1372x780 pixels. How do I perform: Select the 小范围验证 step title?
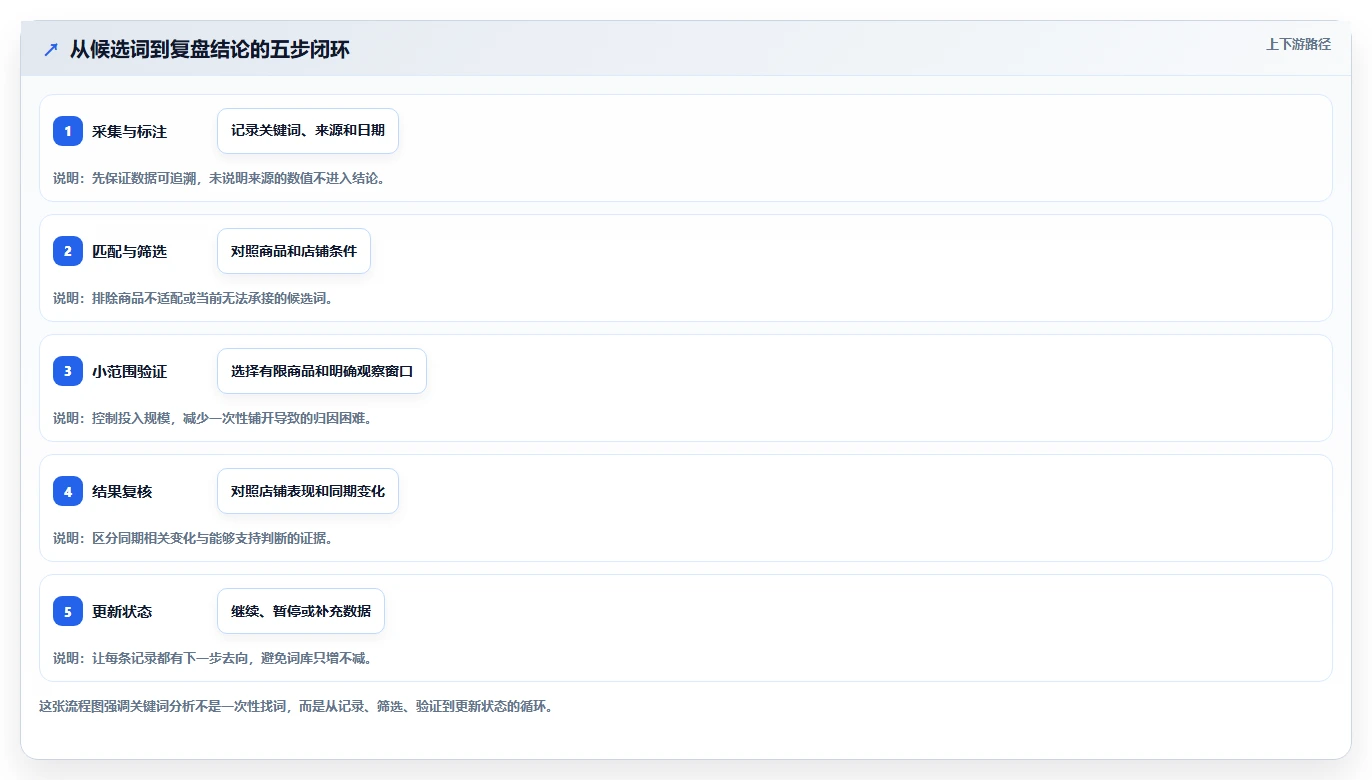[129, 372]
